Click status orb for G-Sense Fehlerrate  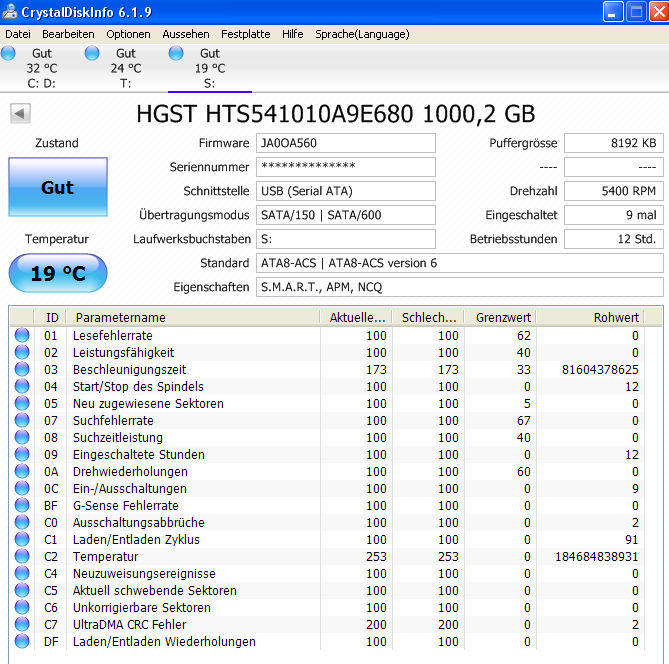click(22, 505)
